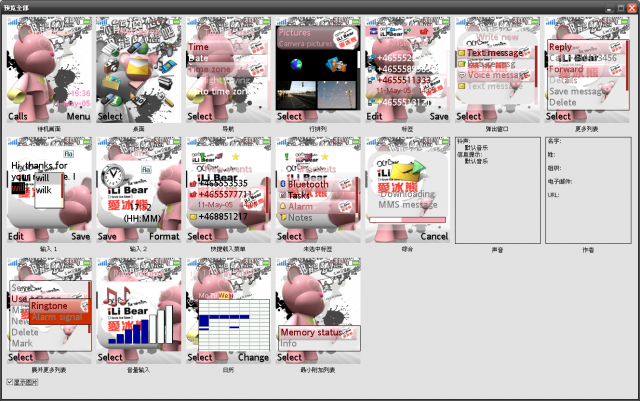Click the 输入 1 caption label

49,249
